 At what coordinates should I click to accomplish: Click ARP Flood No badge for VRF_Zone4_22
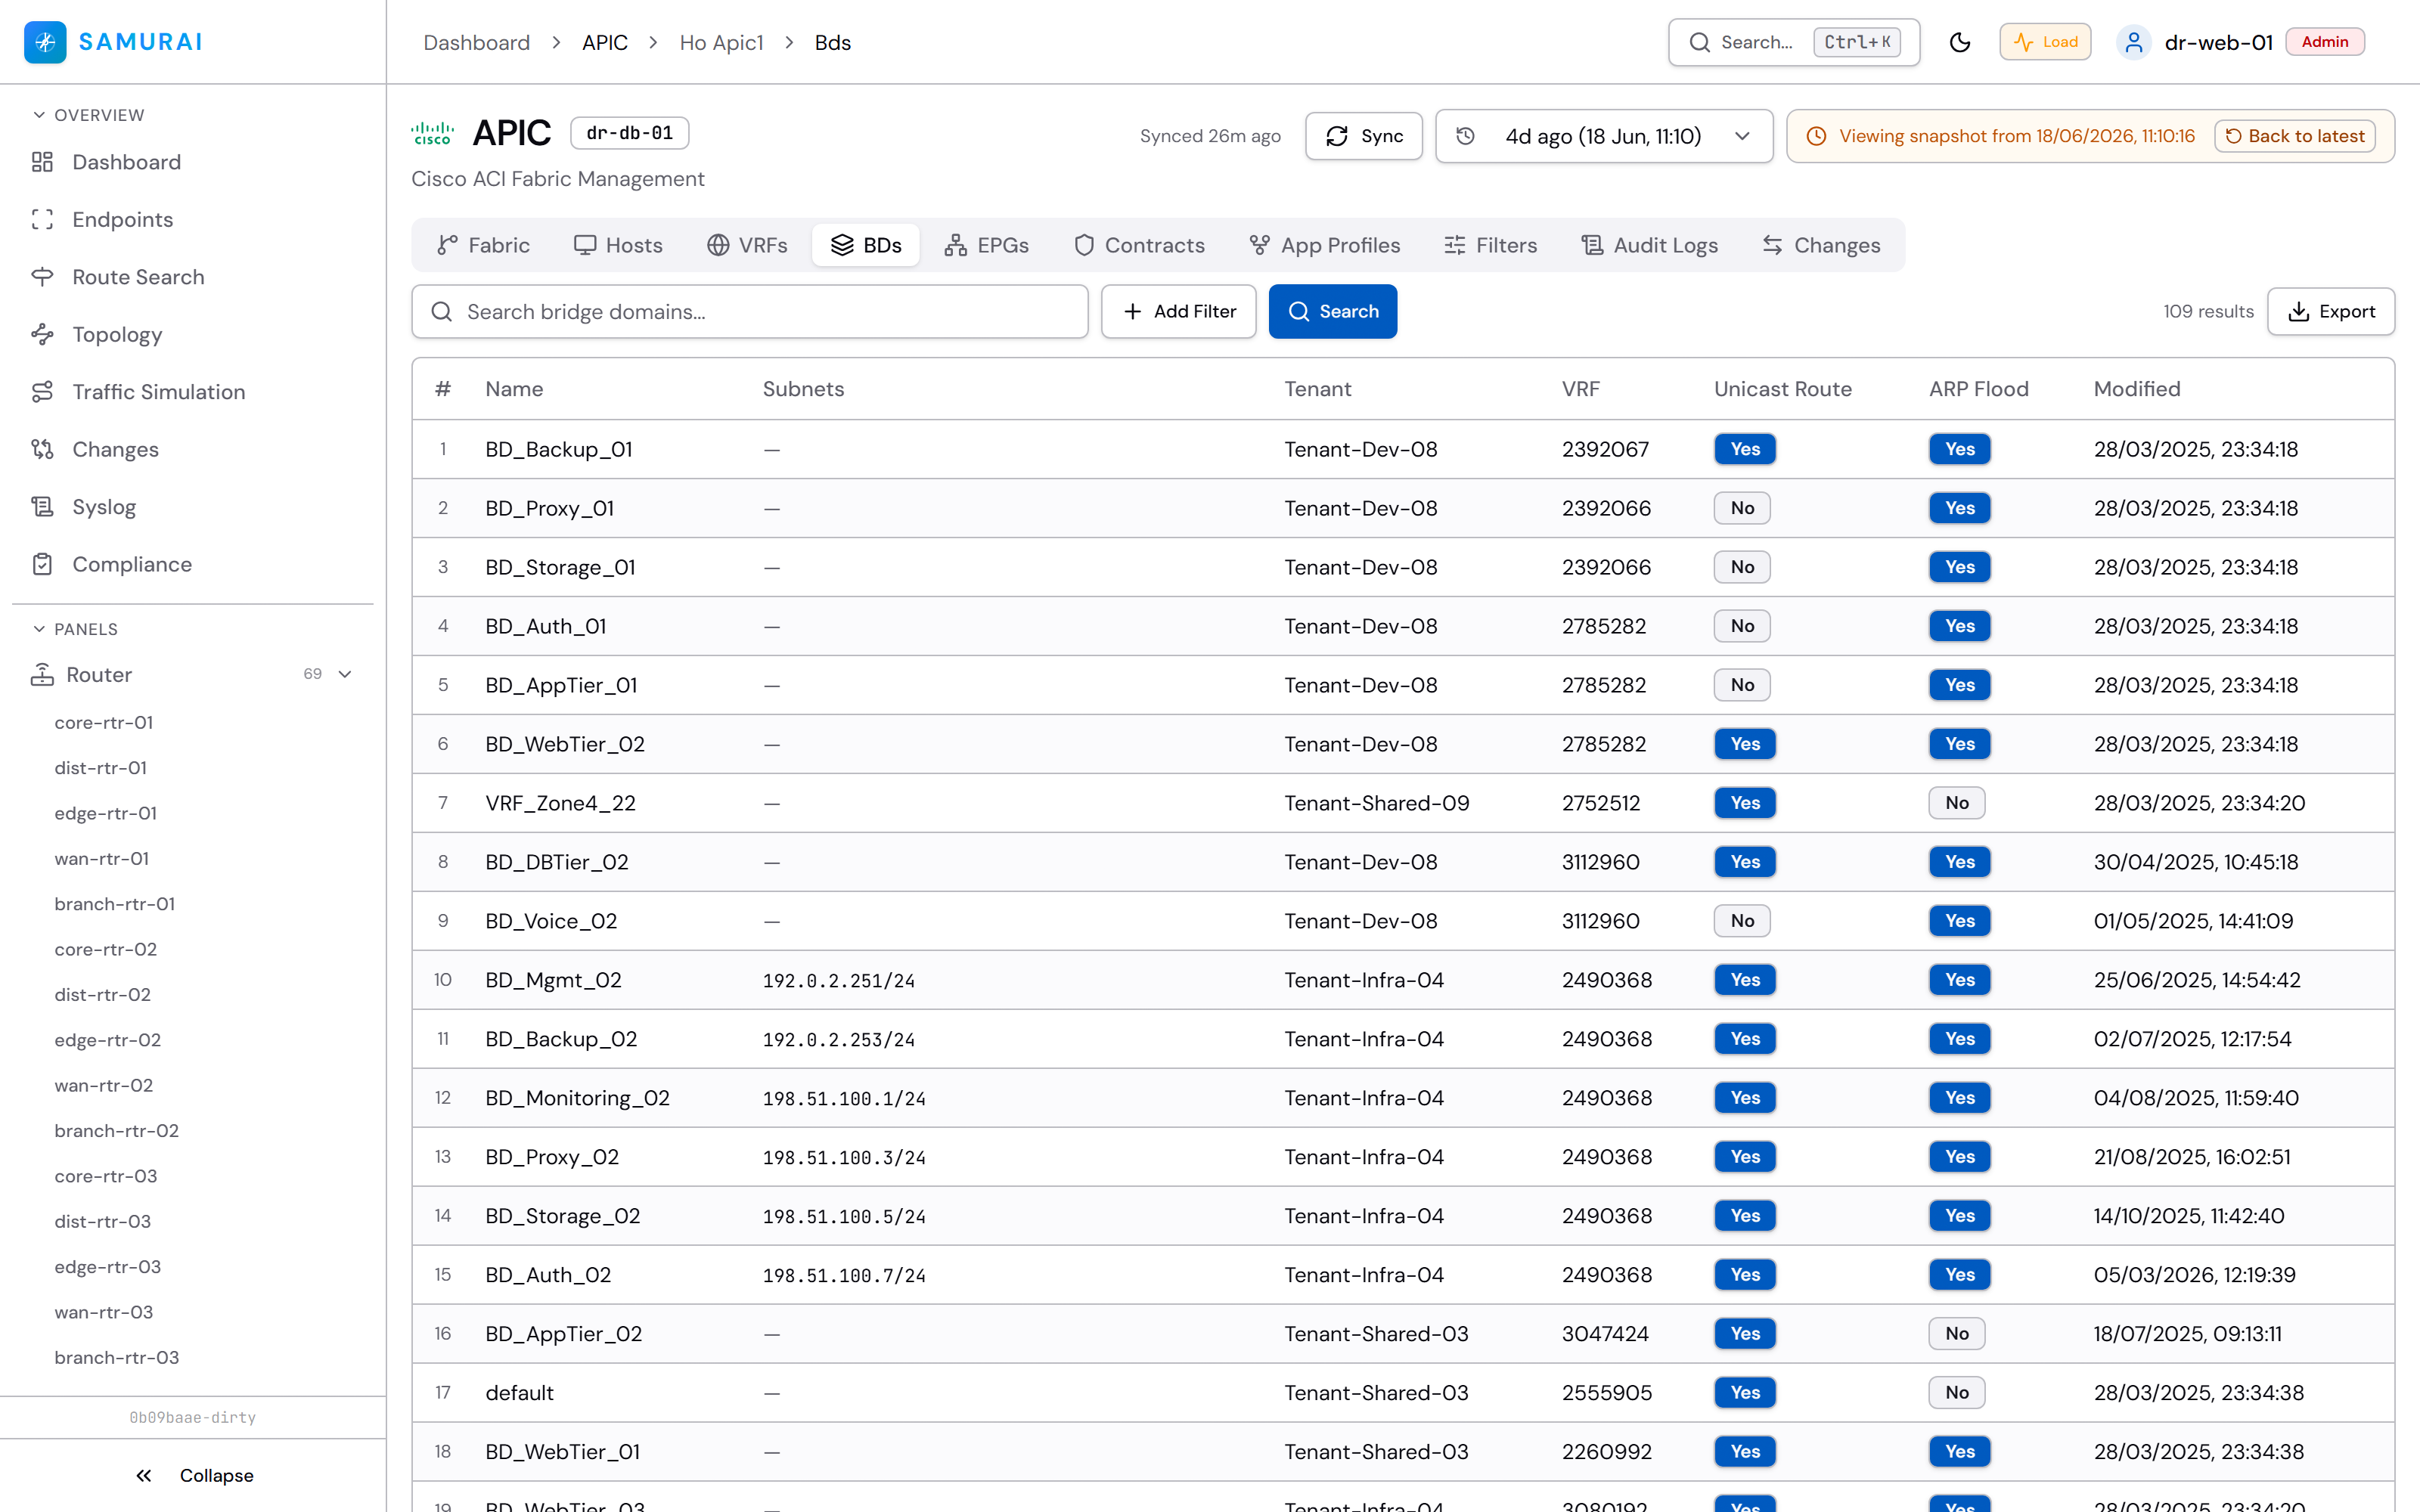click(x=1956, y=803)
